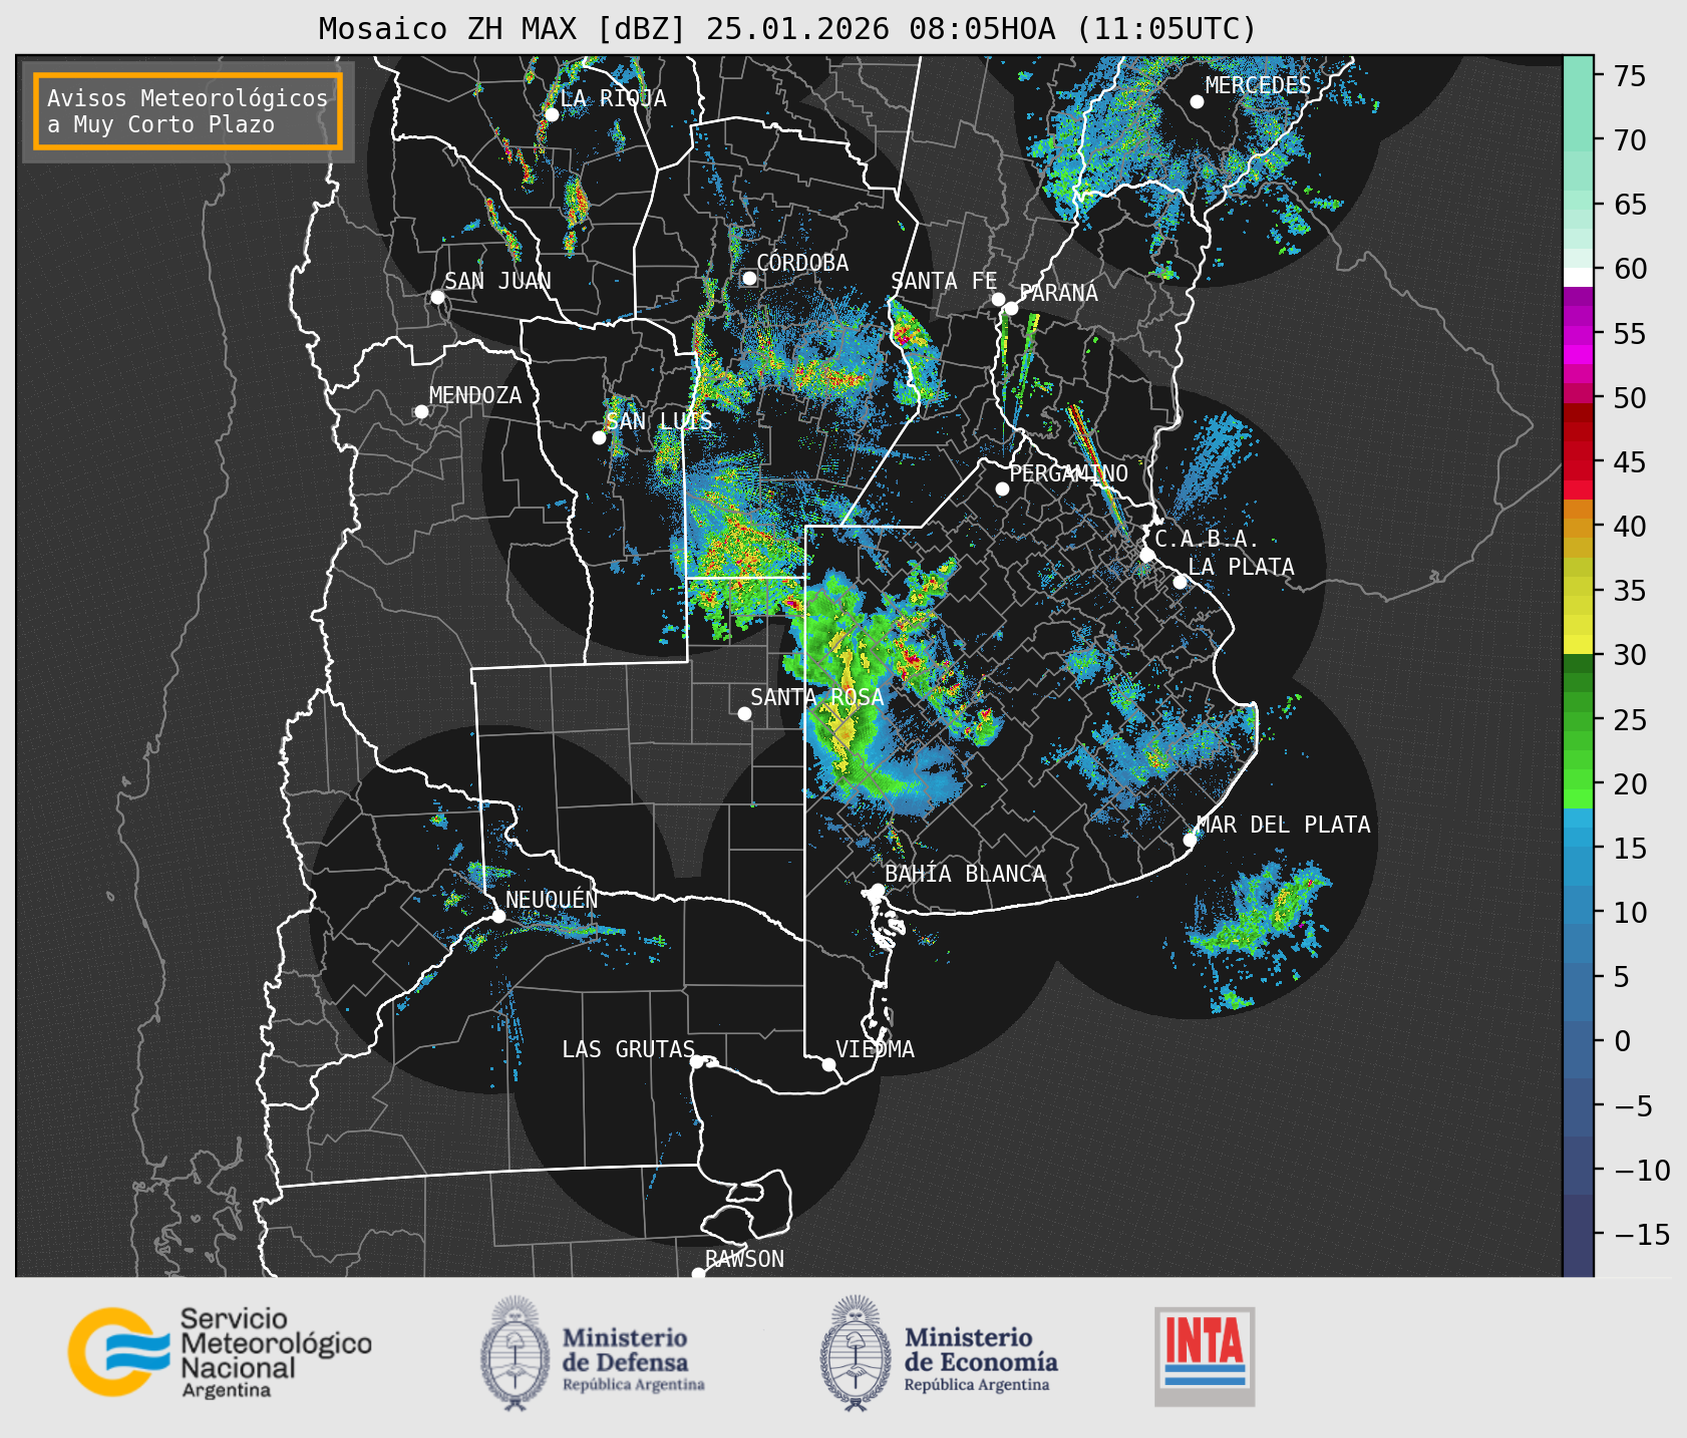Screen dimensions: 1687x1438
Task: Click the Servicio Meteorológico Nacional logo
Action: [220, 1352]
